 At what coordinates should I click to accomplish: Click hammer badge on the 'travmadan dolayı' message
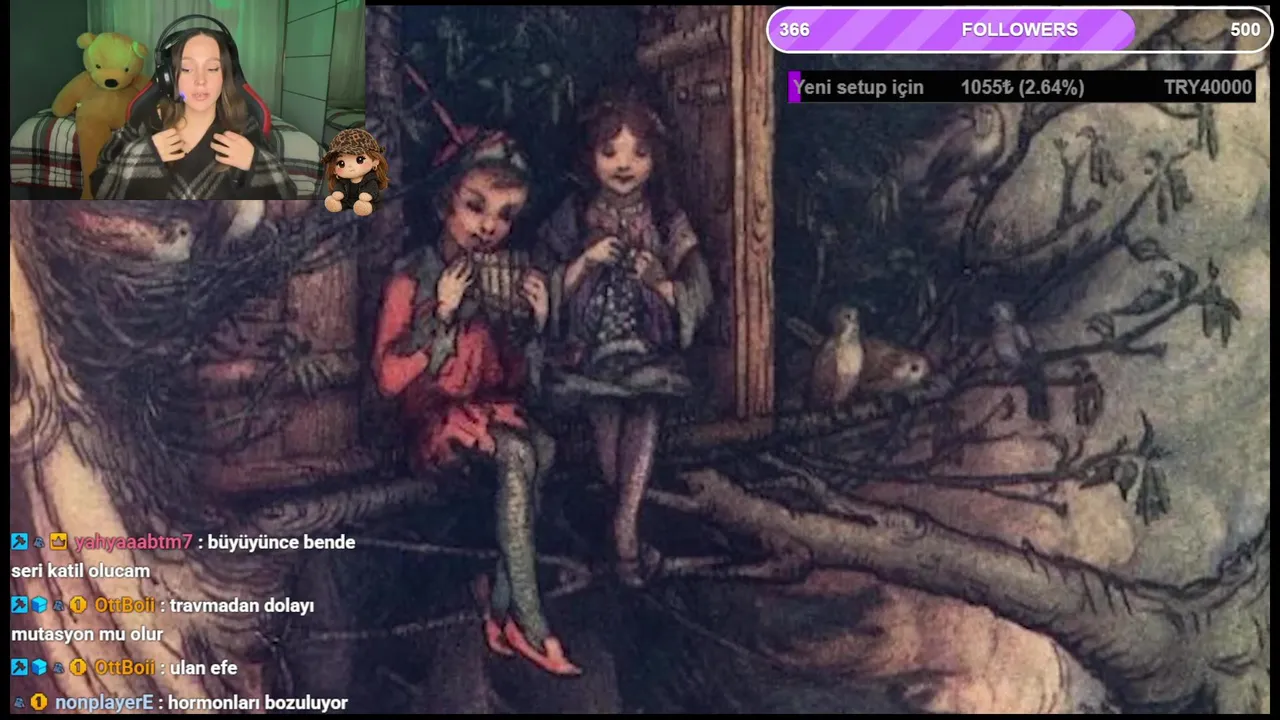(x=19, y=605)
